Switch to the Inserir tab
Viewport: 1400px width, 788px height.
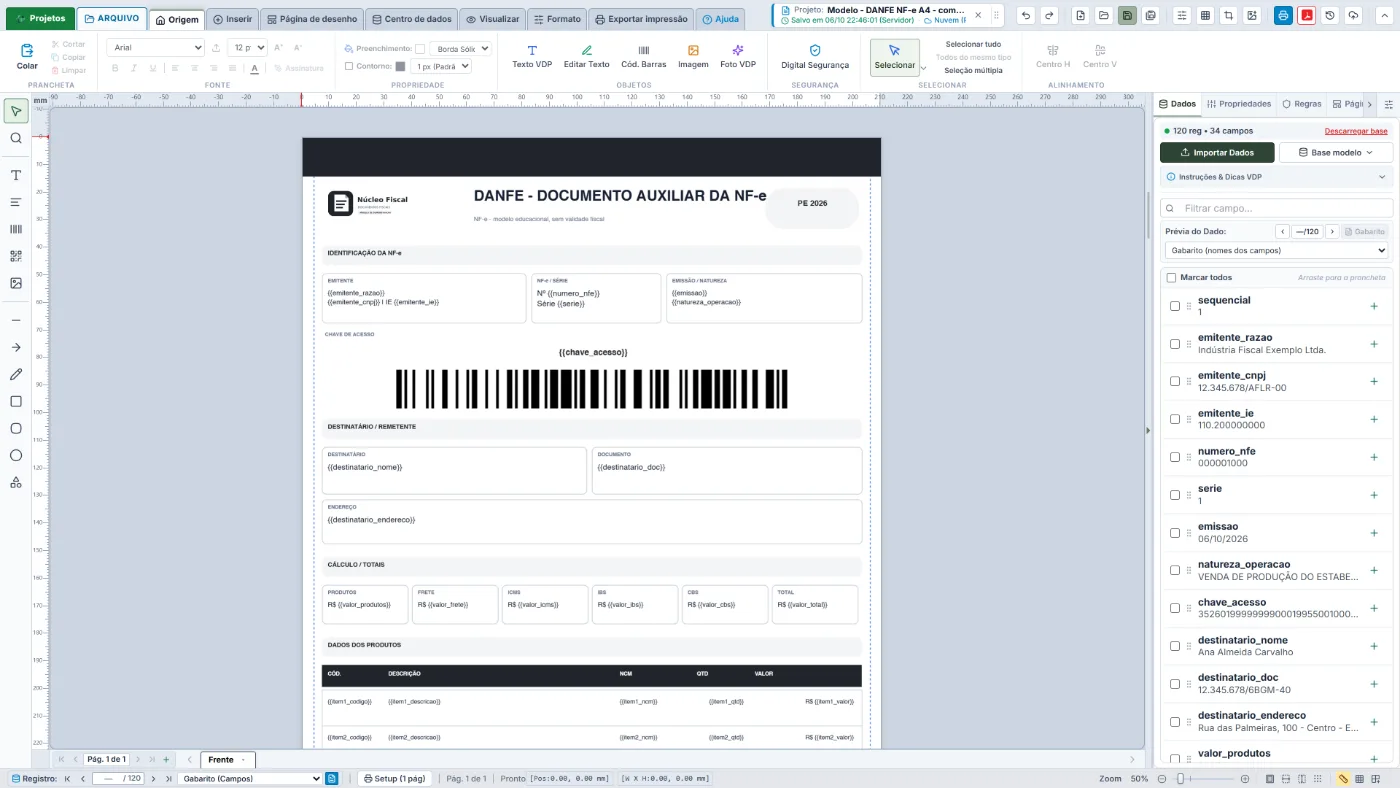(232, 19)
